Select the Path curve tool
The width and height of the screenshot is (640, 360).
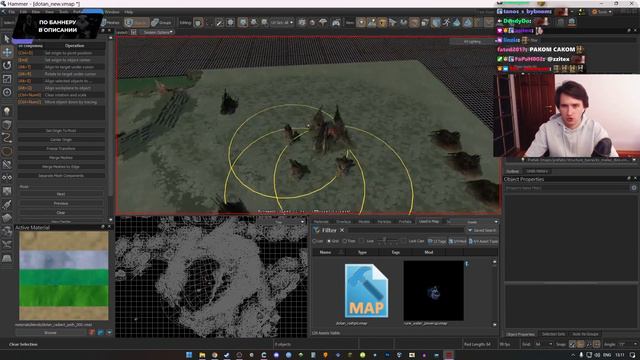pyautogui.click(x=7, y=138)
